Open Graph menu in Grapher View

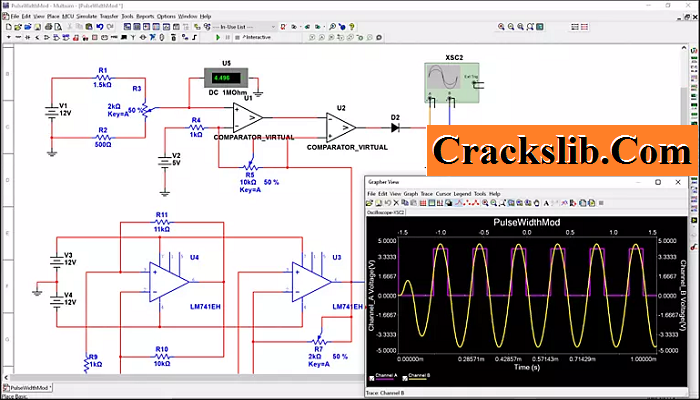click(x=411, y=194)
